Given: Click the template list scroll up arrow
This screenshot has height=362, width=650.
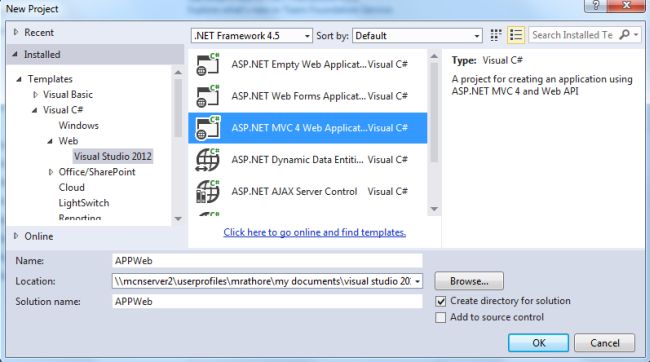Looking at the screenshot, I should (434, 56).
